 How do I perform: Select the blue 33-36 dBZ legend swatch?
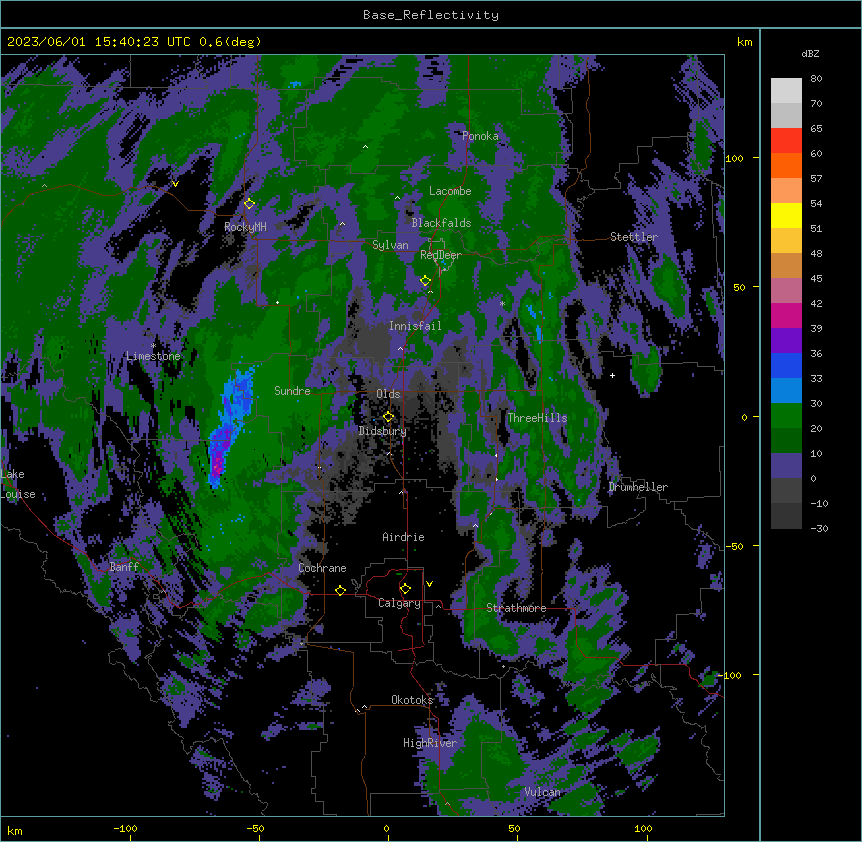(x=786, y=365)
